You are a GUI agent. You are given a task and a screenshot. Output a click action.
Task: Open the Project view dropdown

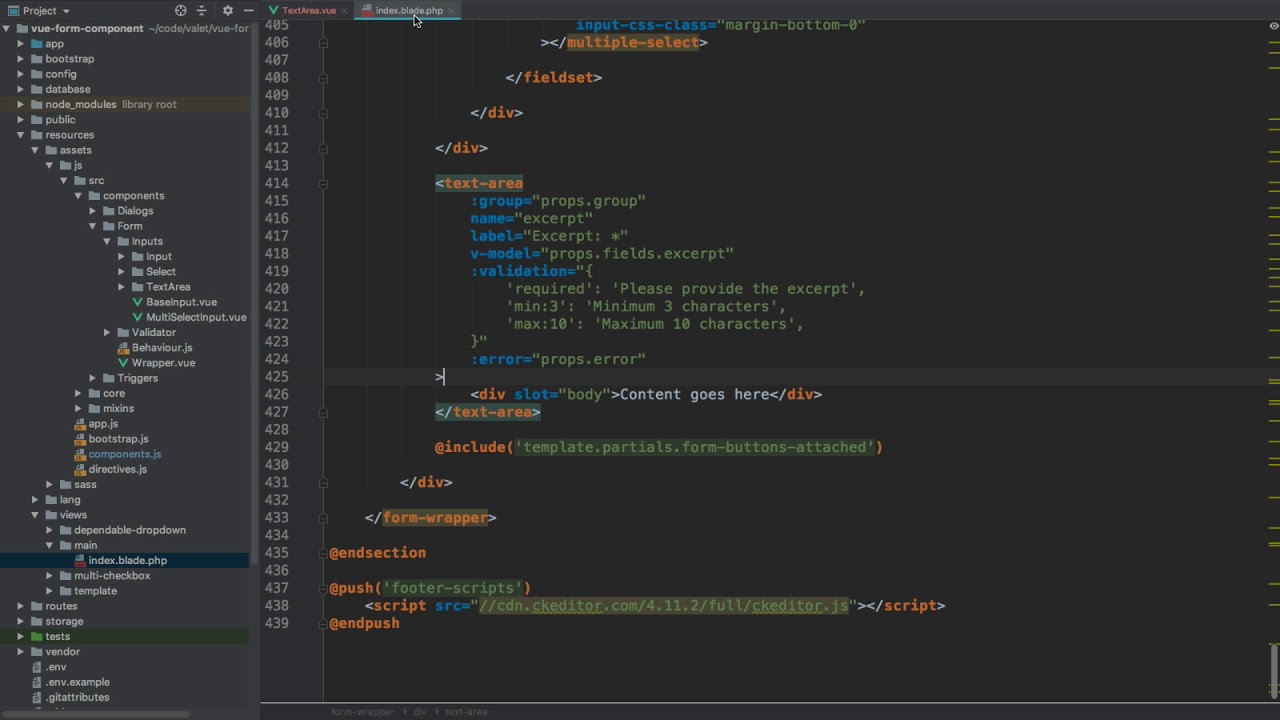point(39,11)
